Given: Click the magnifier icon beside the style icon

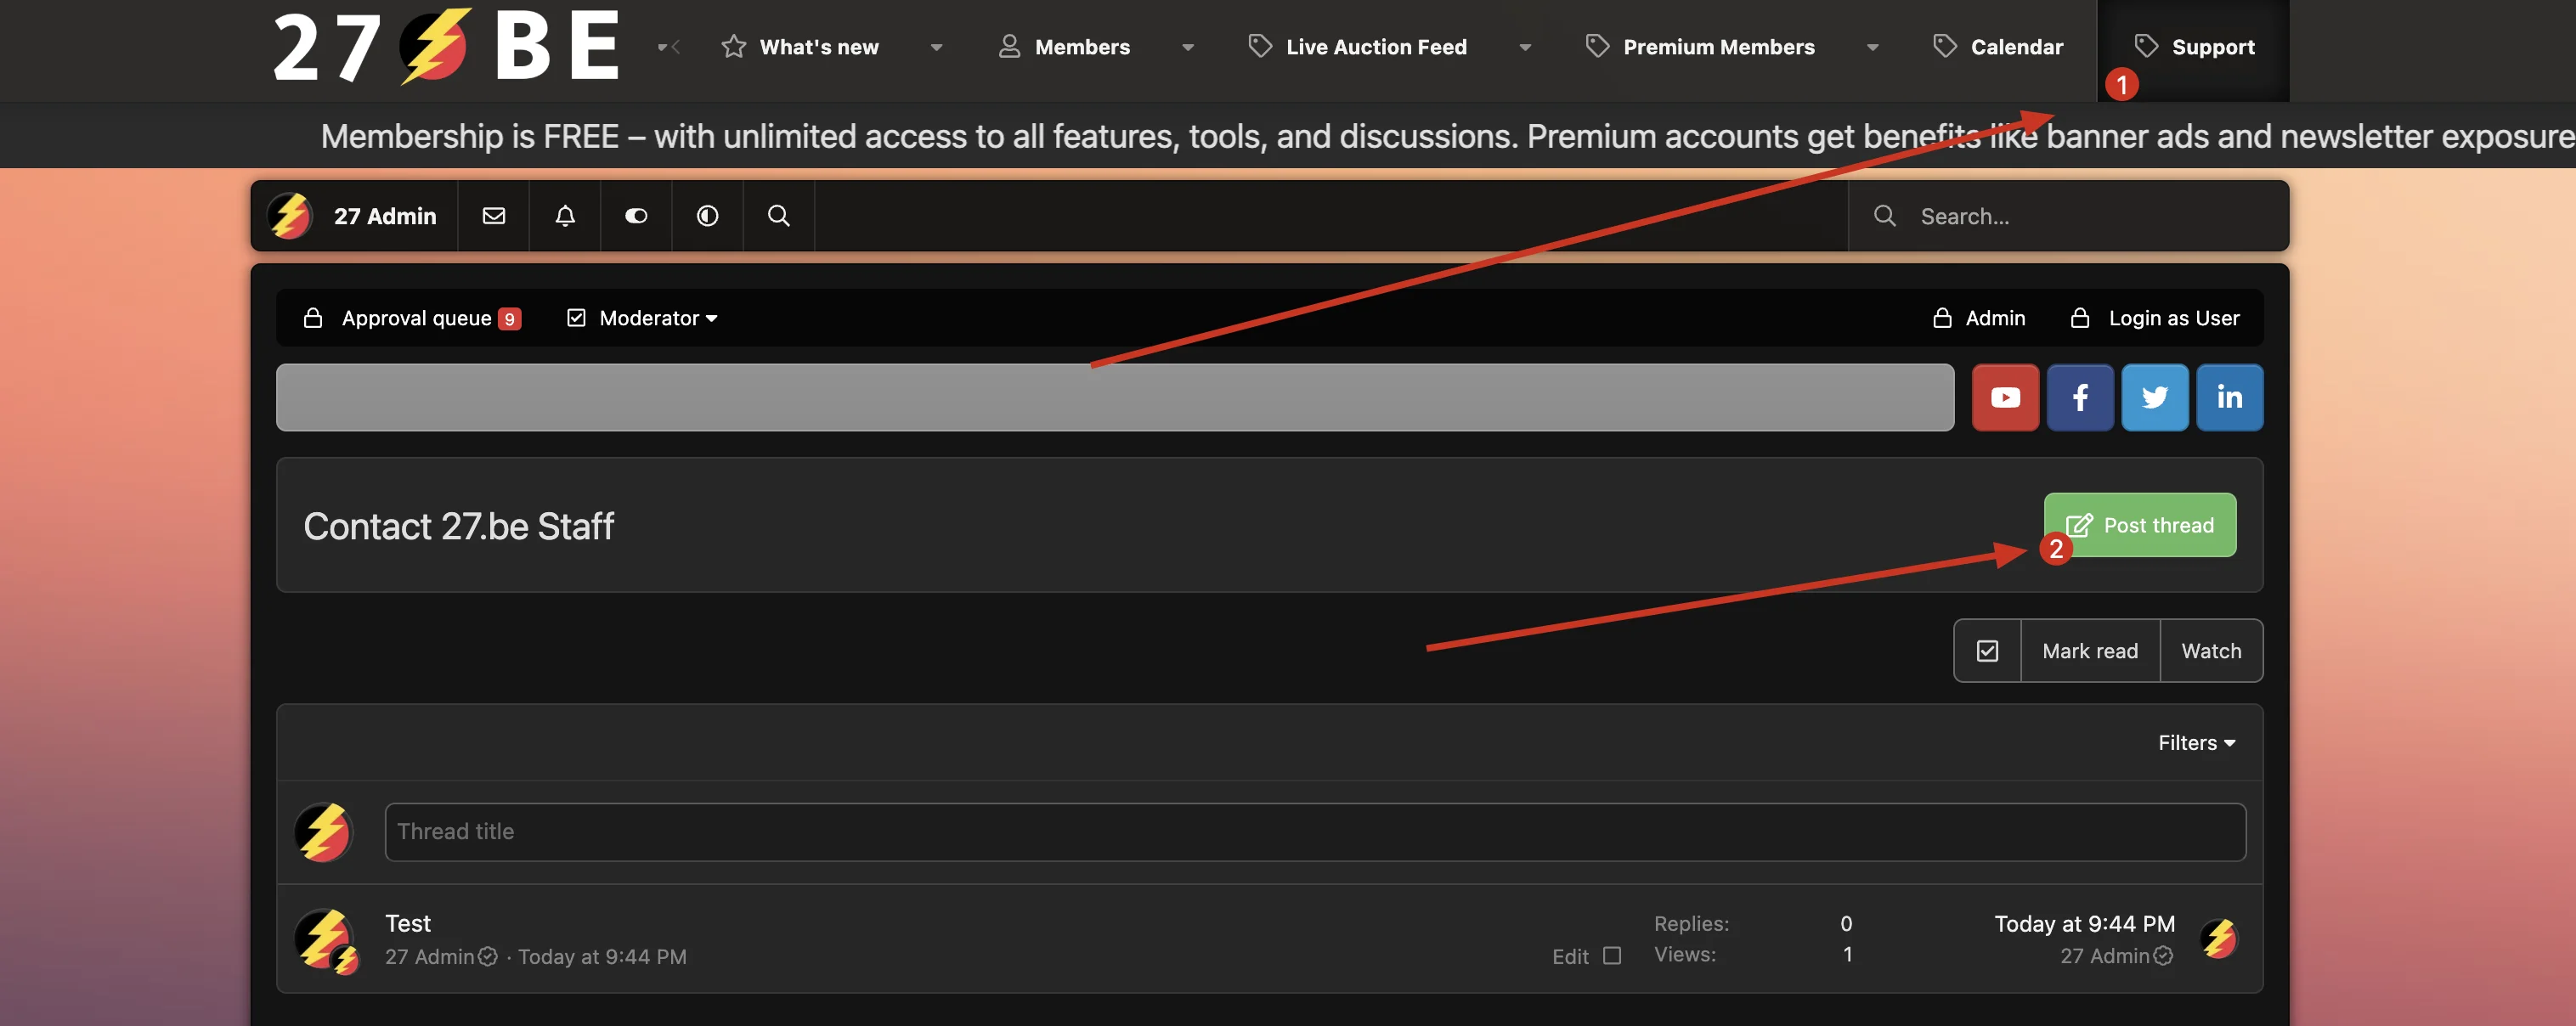Looking at the screenshot, I should coord(778,216).
